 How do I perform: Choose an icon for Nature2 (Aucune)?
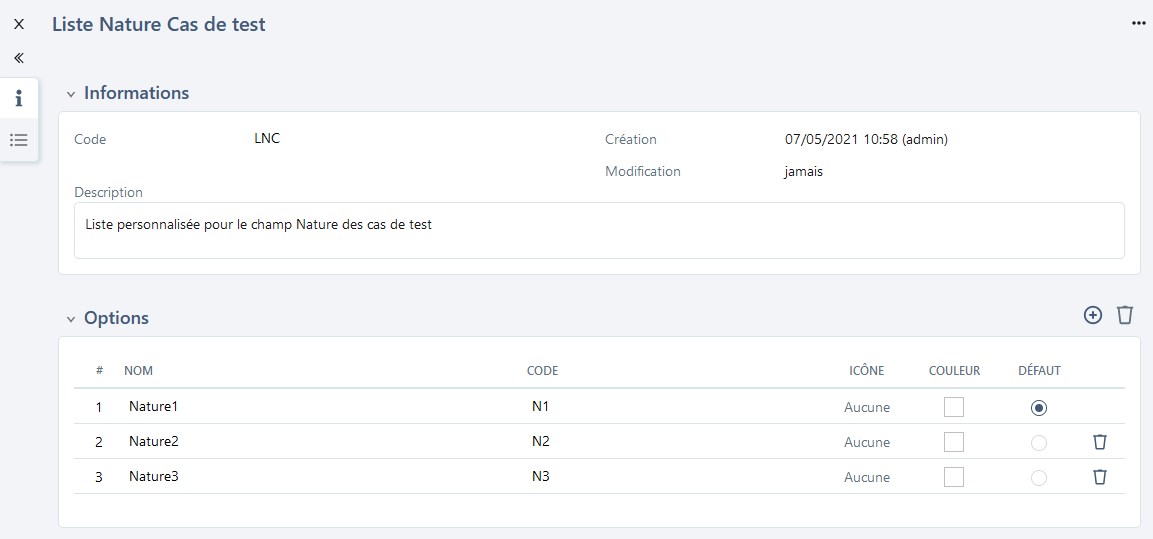tap(867, 443)
